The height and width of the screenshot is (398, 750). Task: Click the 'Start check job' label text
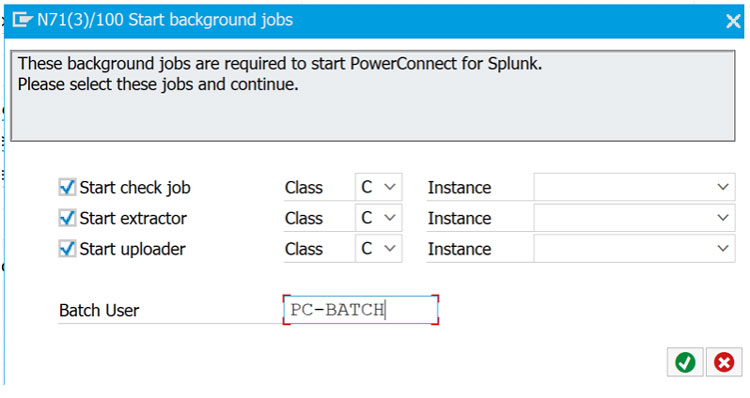pyautogui.click(x=135, y=188)
